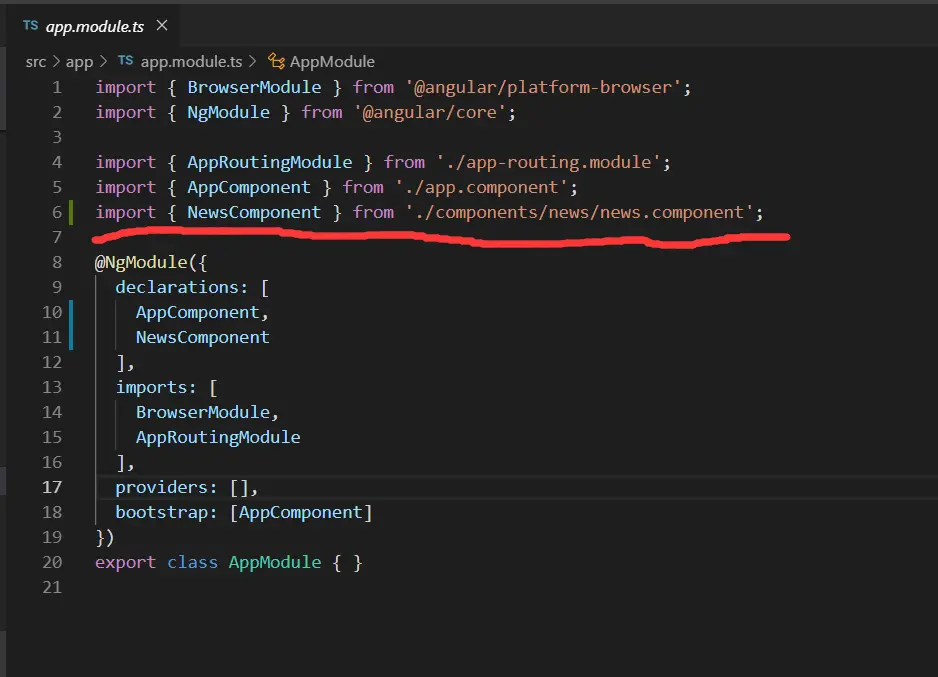Click the '@NgModule' decorator text
The width and height of the screenshot is (938, 677).
tap(141, 263)
